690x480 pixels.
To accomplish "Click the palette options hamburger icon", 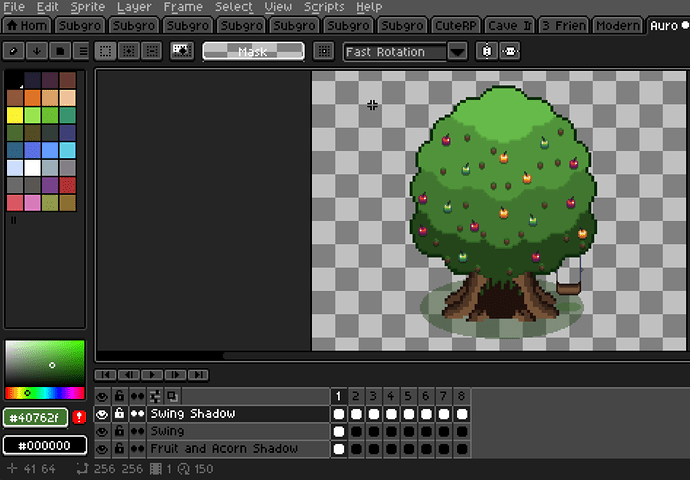I will point(82,51).
